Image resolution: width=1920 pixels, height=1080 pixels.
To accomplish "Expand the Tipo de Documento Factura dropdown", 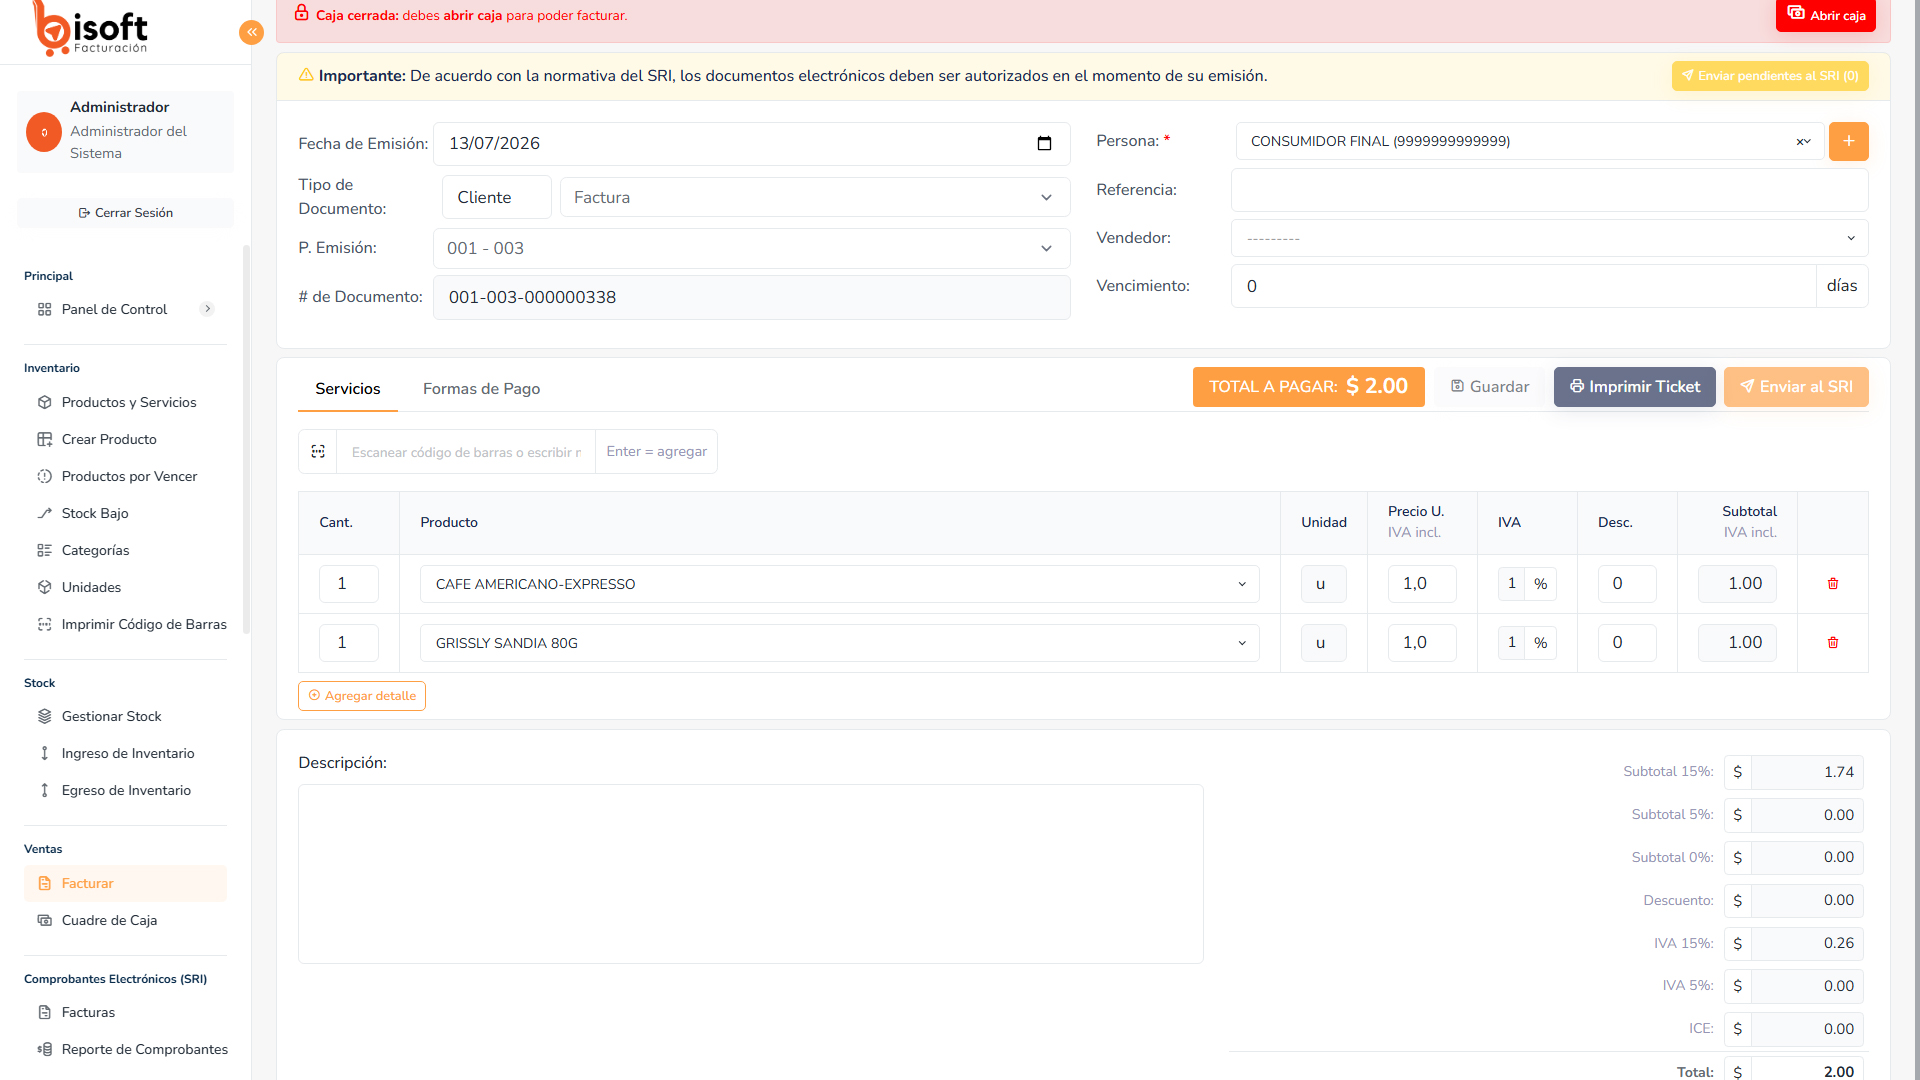I will click(x=814, y=198).
